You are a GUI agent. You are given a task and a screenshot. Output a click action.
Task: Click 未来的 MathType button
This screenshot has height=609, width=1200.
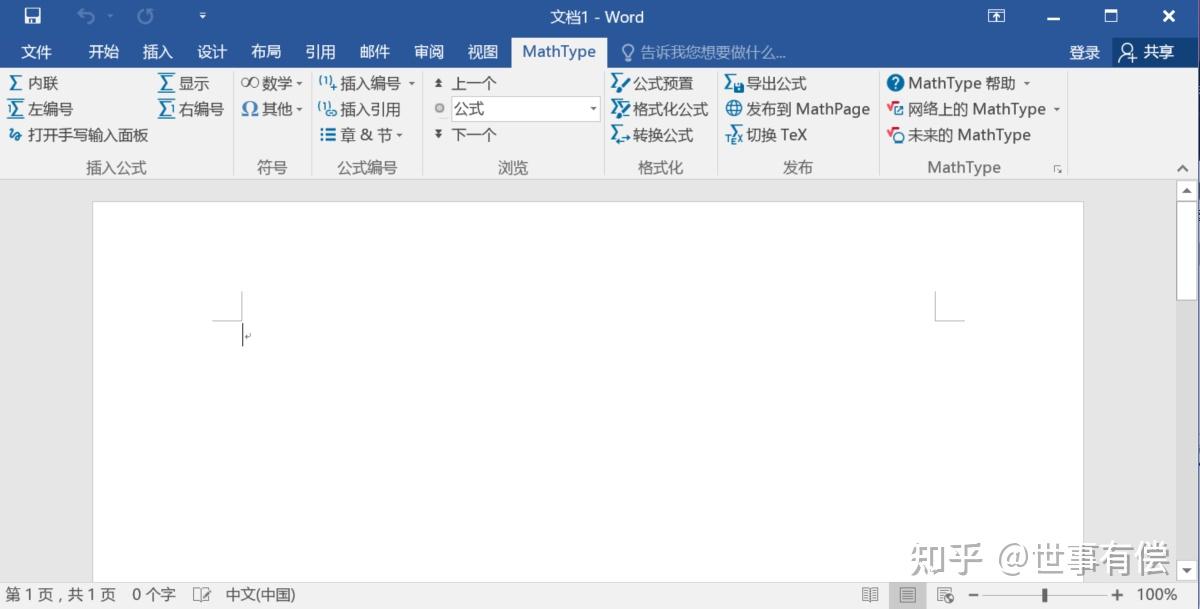[x=959, y=135]
